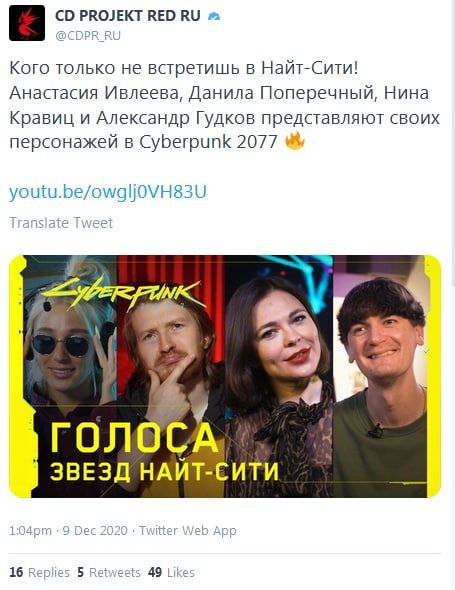The height and width of the screenshot is (590, 455).
Task: Show the 49 Likes list
Action: 171,572
